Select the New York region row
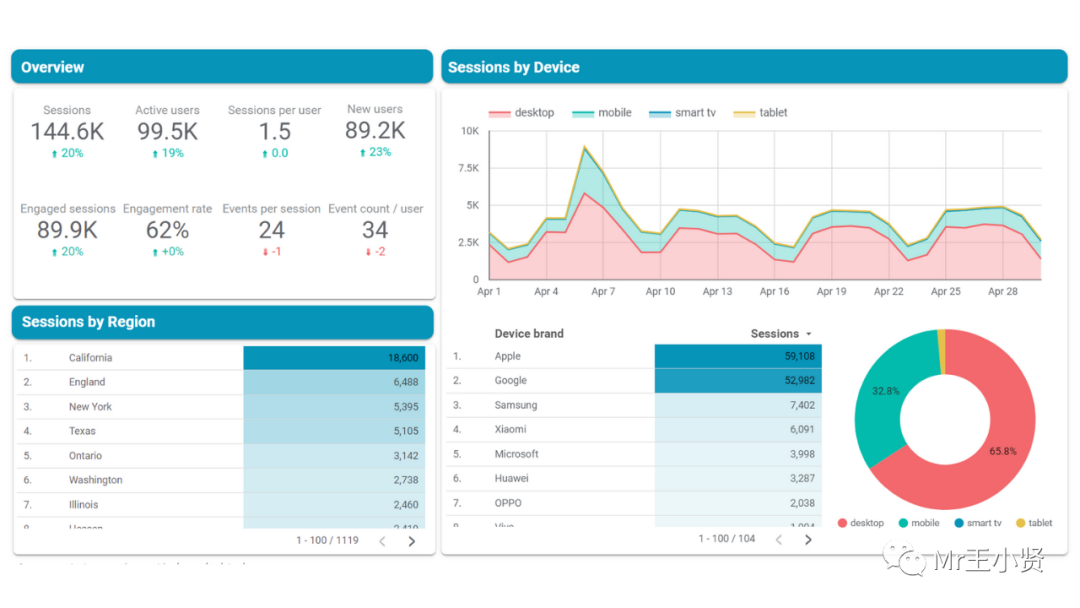 (220, 406)
